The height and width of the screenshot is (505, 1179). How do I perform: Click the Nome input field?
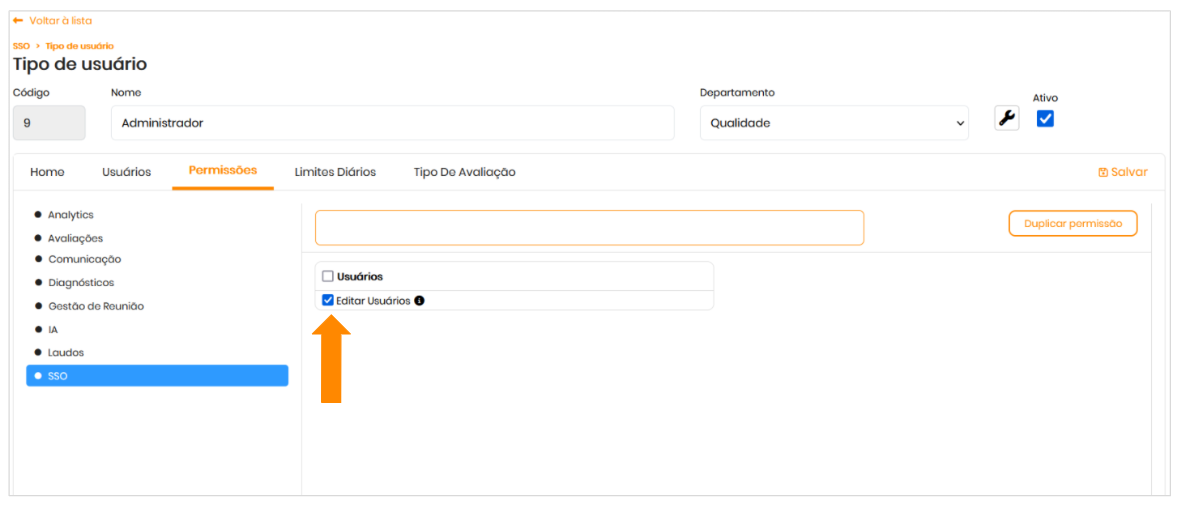click(392, 123)
